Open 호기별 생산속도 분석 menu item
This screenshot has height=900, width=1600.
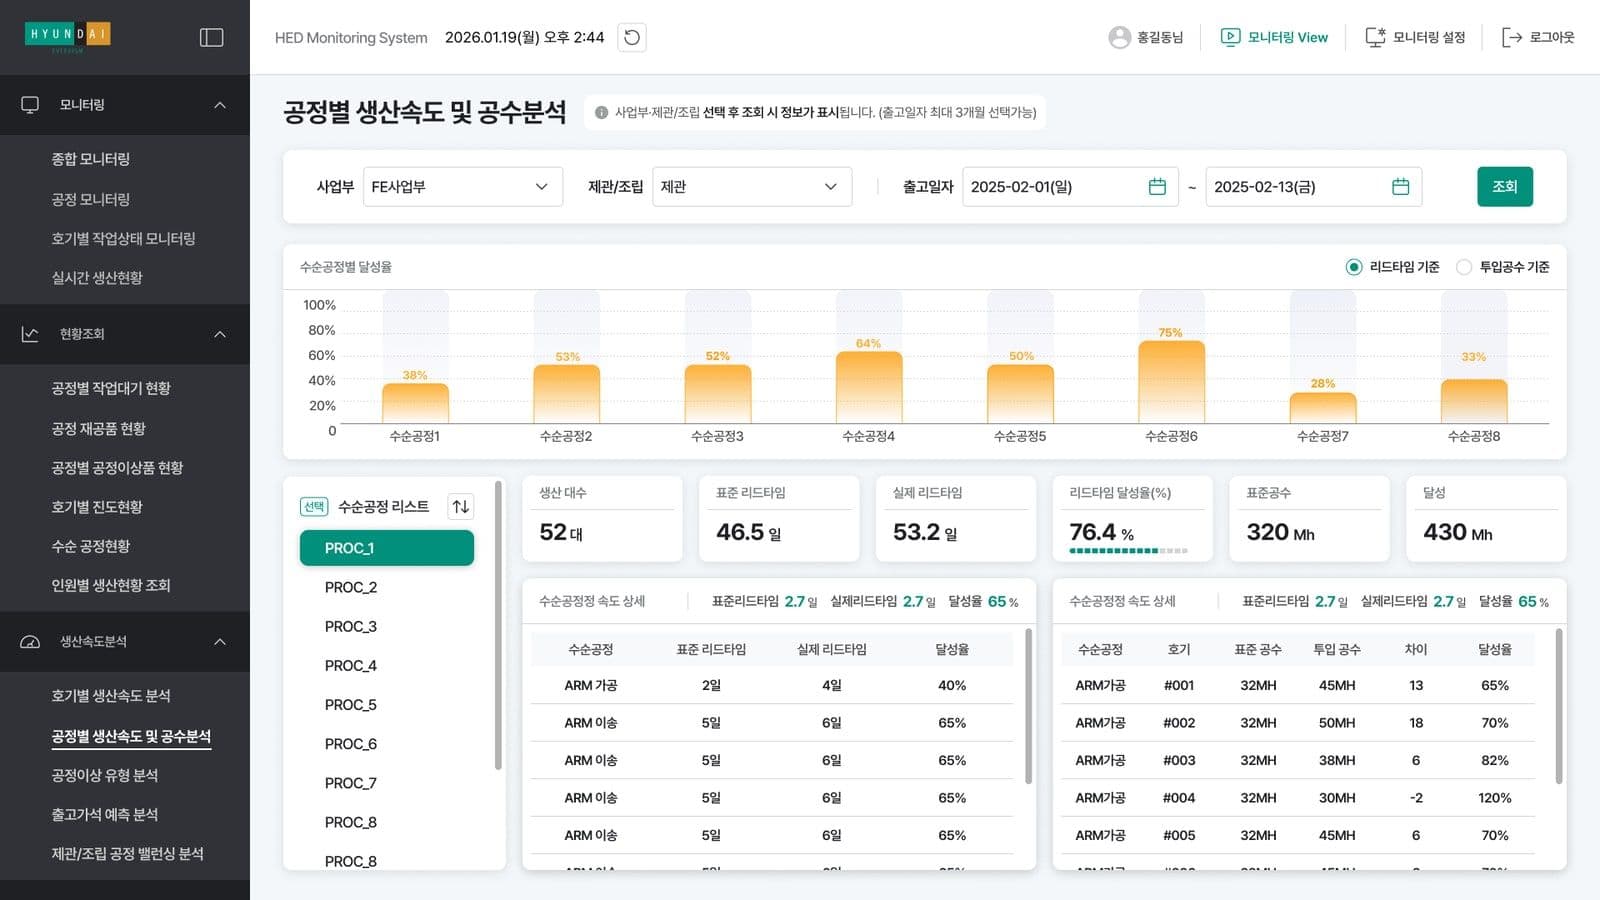[x=111, y=696]
